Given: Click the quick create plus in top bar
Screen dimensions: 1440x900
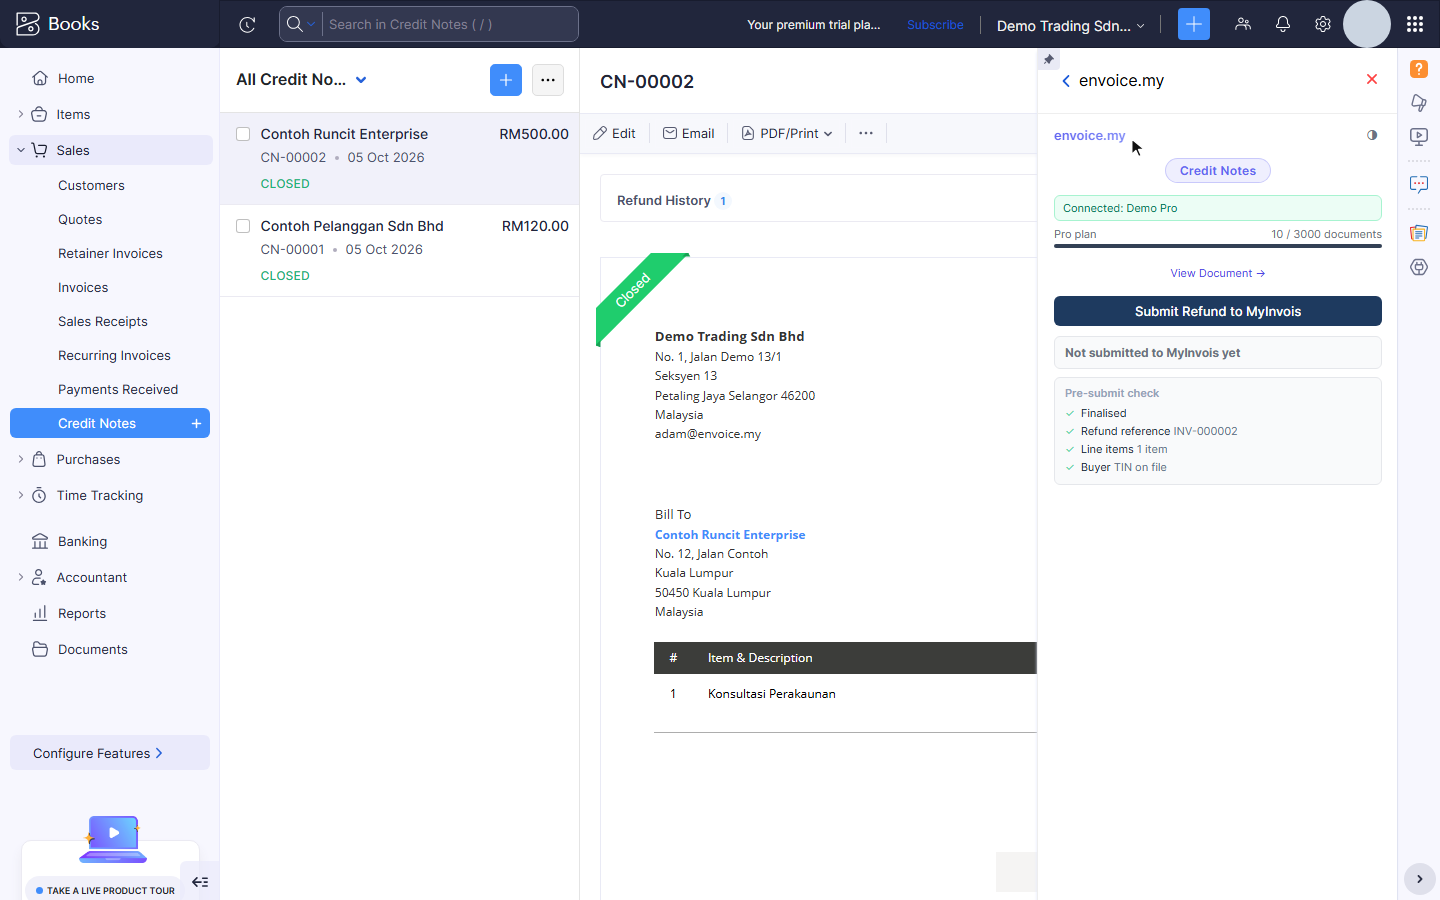Looking at the screenshot, I should coord(1193,24).
